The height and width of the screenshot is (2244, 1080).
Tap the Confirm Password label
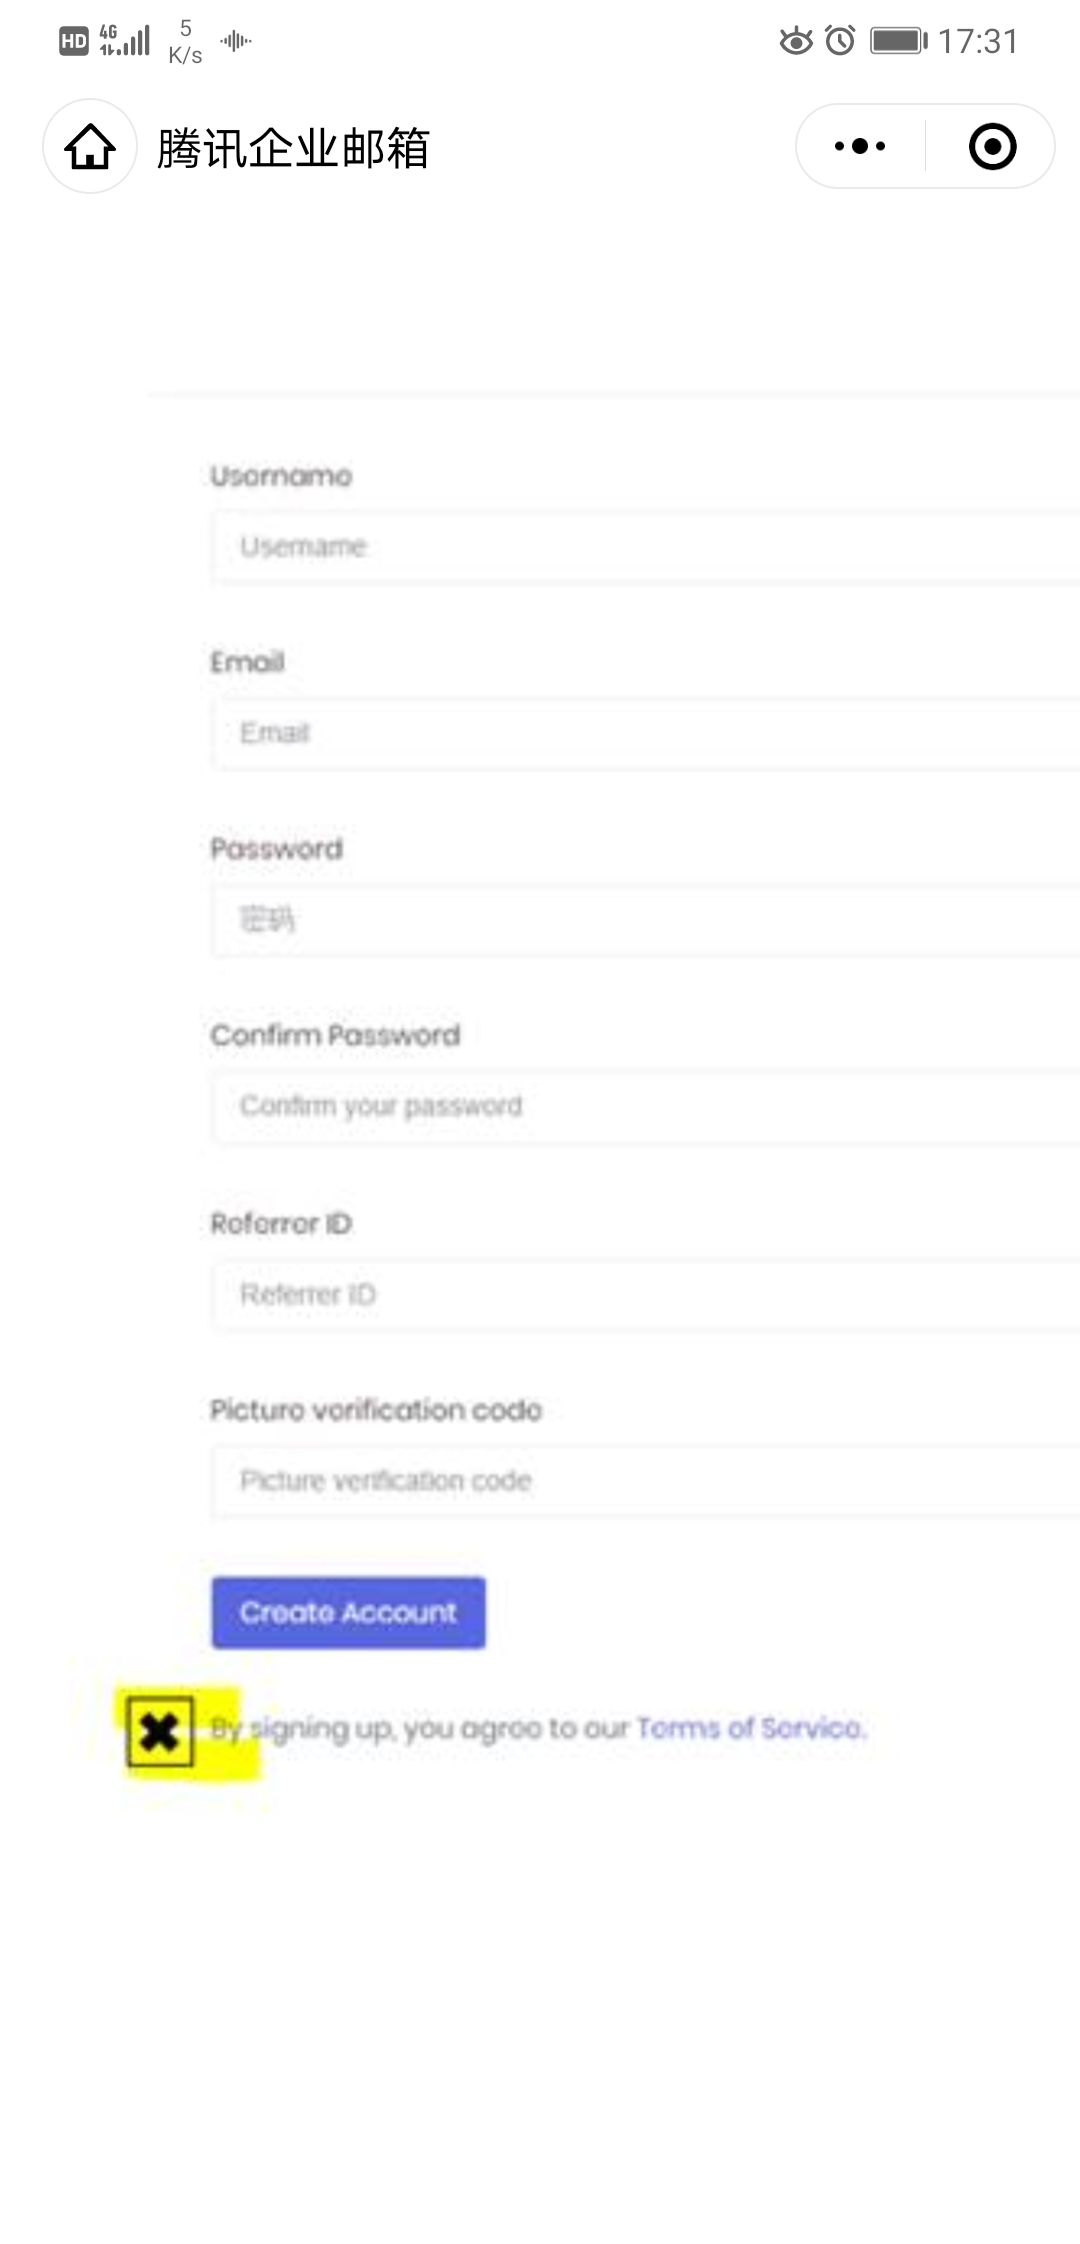pyautogui.click(x=335, y=1035)
